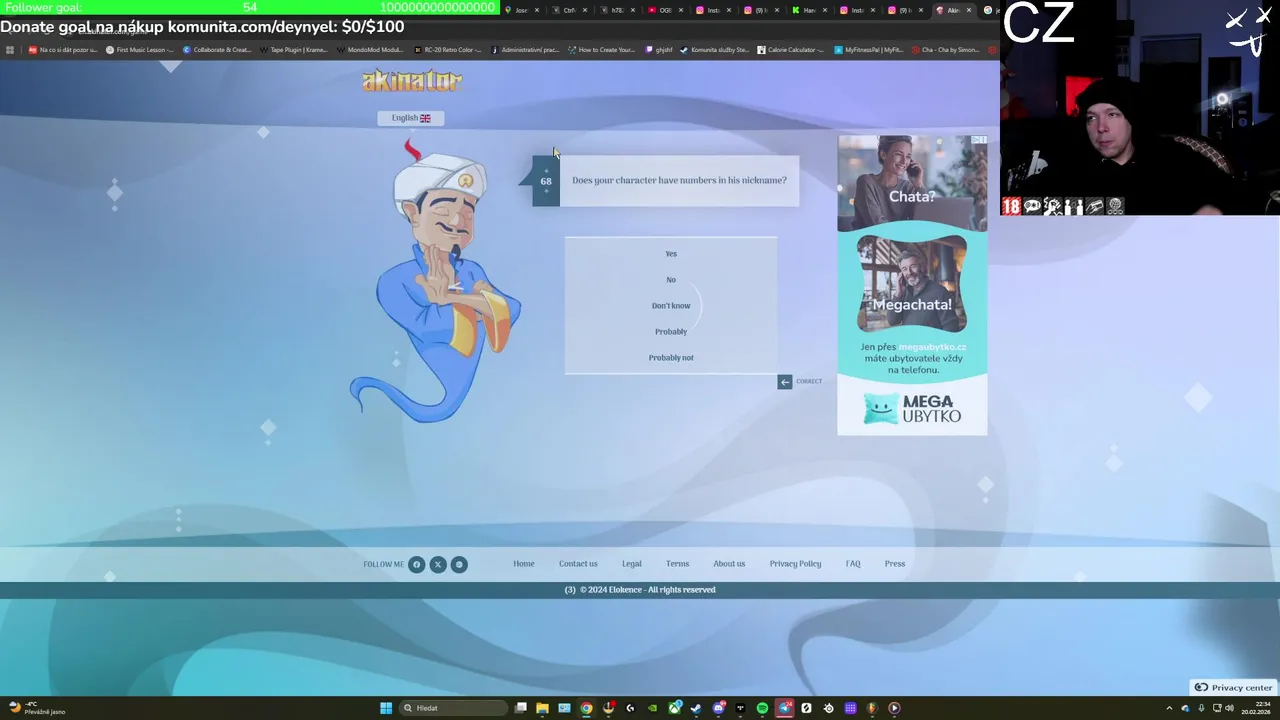1280x720 pixels.
Task: Answer No to the question
Action: (671, 280)
